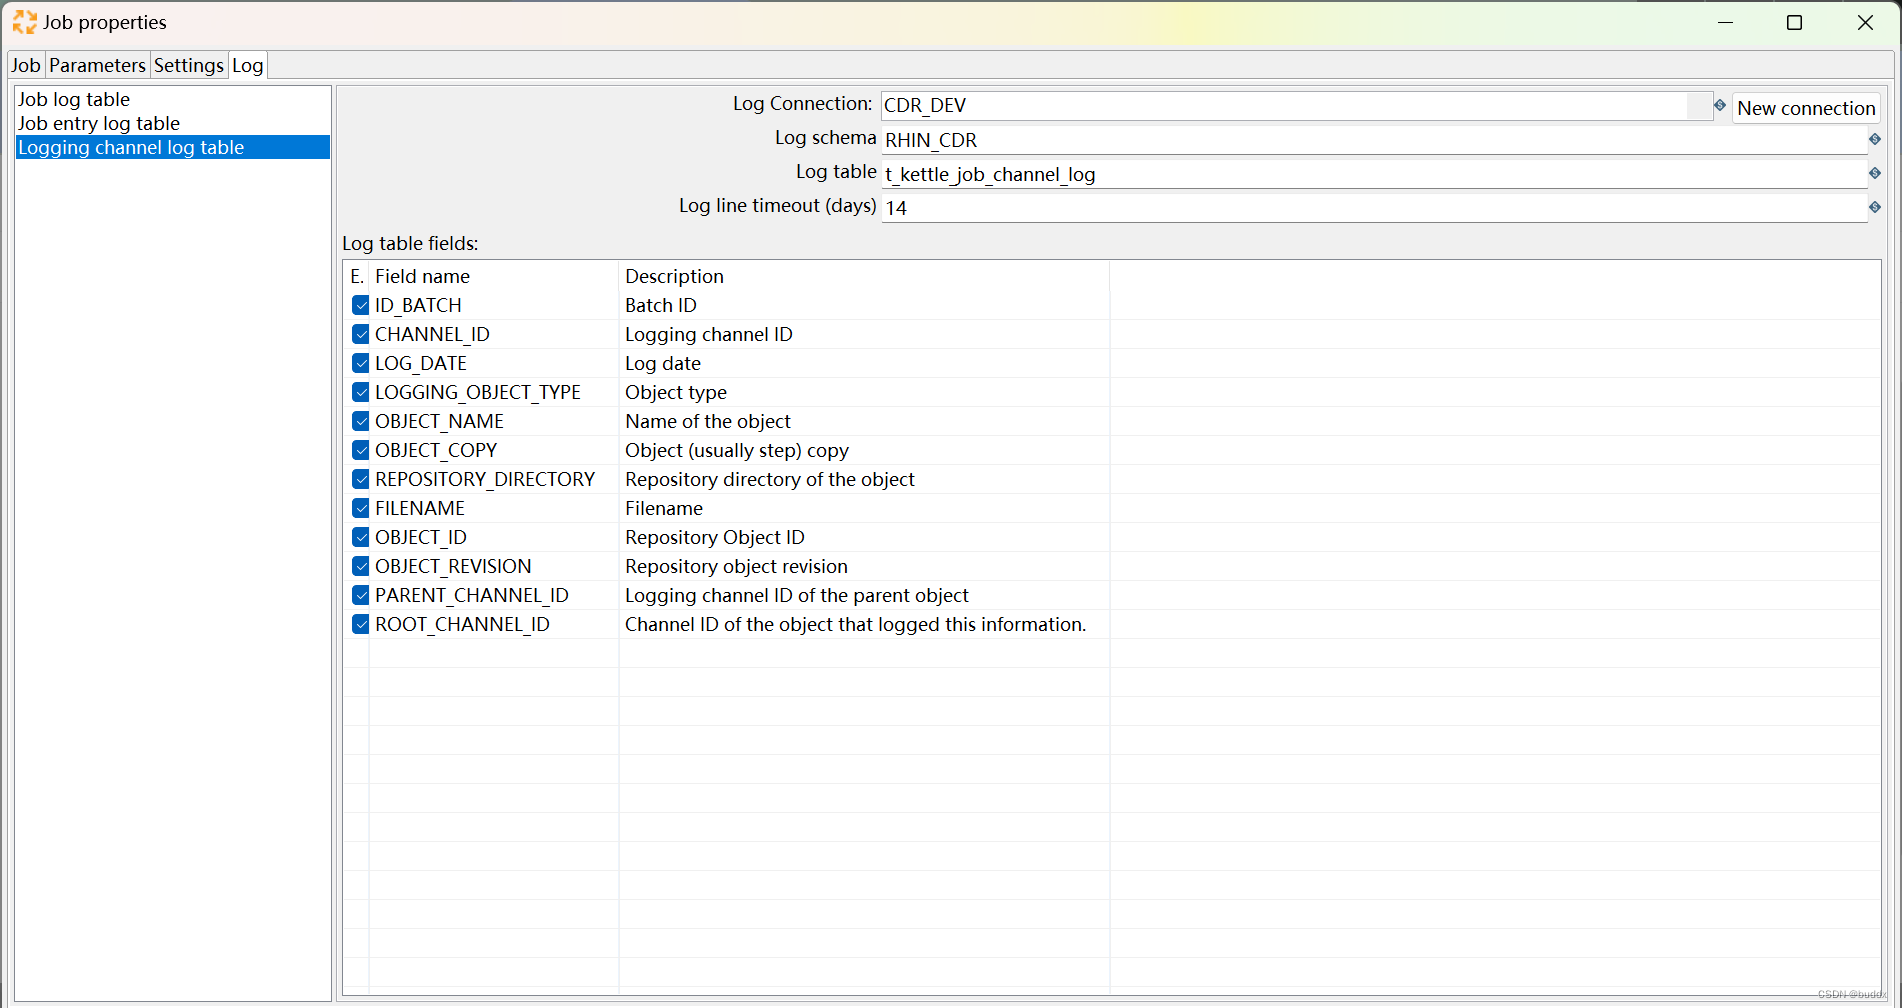Click 'Name of the object' description cell
This screenshot has width=1902, height=1008.
point(864,421)
